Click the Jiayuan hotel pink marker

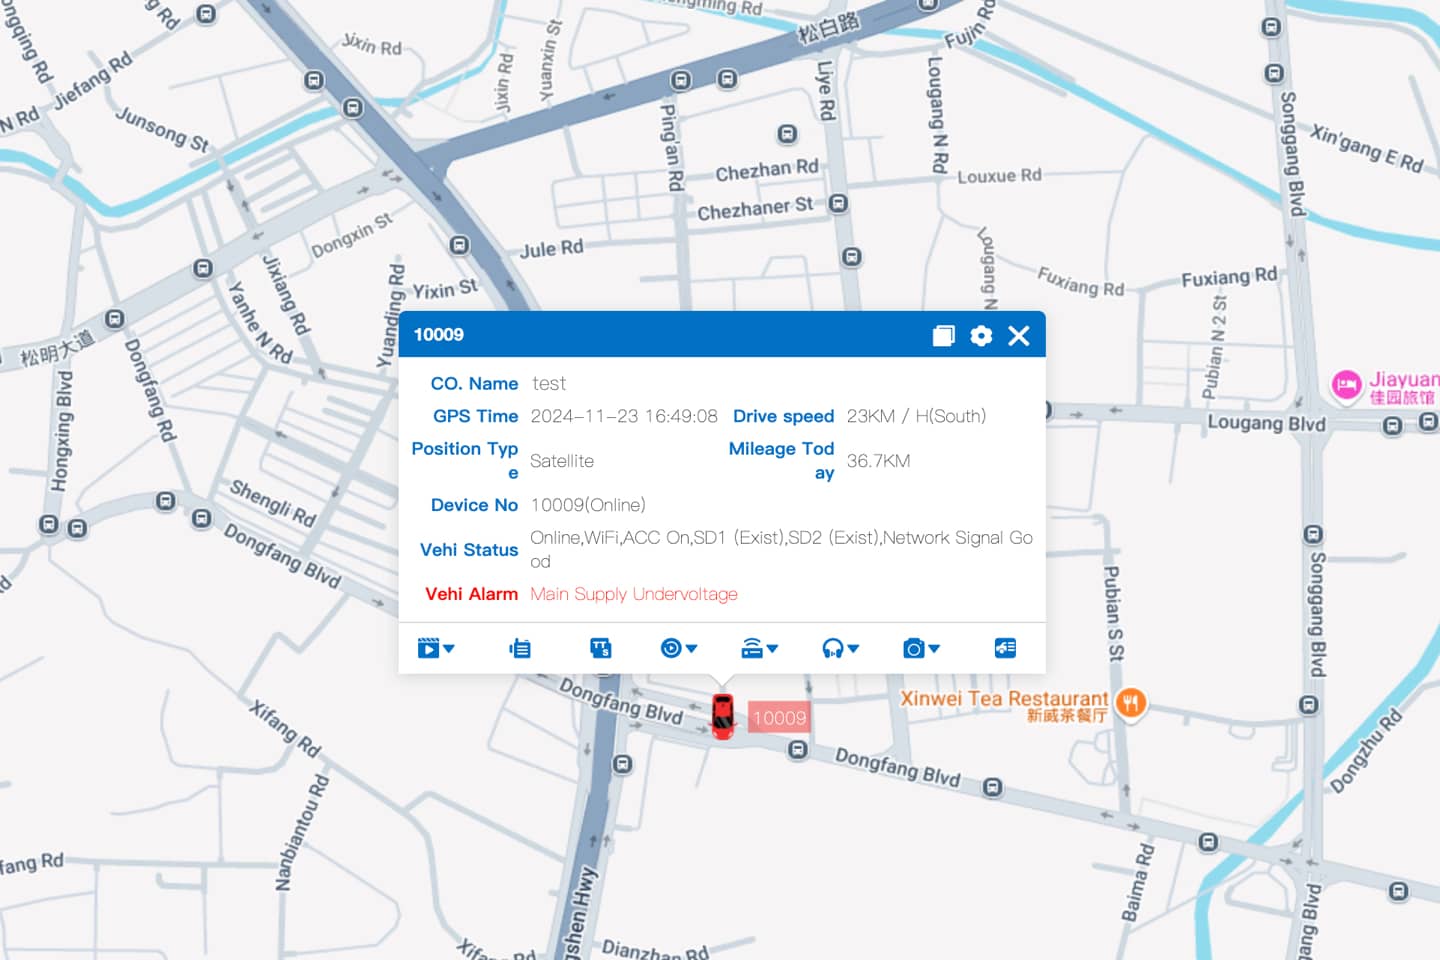pyautogui.click(x=1346, y=384)
